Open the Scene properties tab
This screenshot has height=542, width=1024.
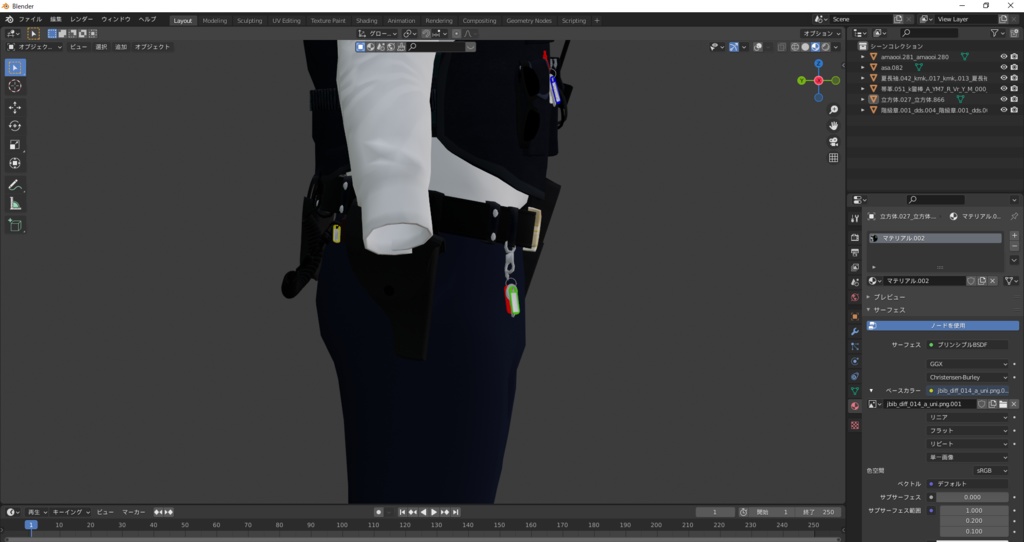click(x=855, y=282)
